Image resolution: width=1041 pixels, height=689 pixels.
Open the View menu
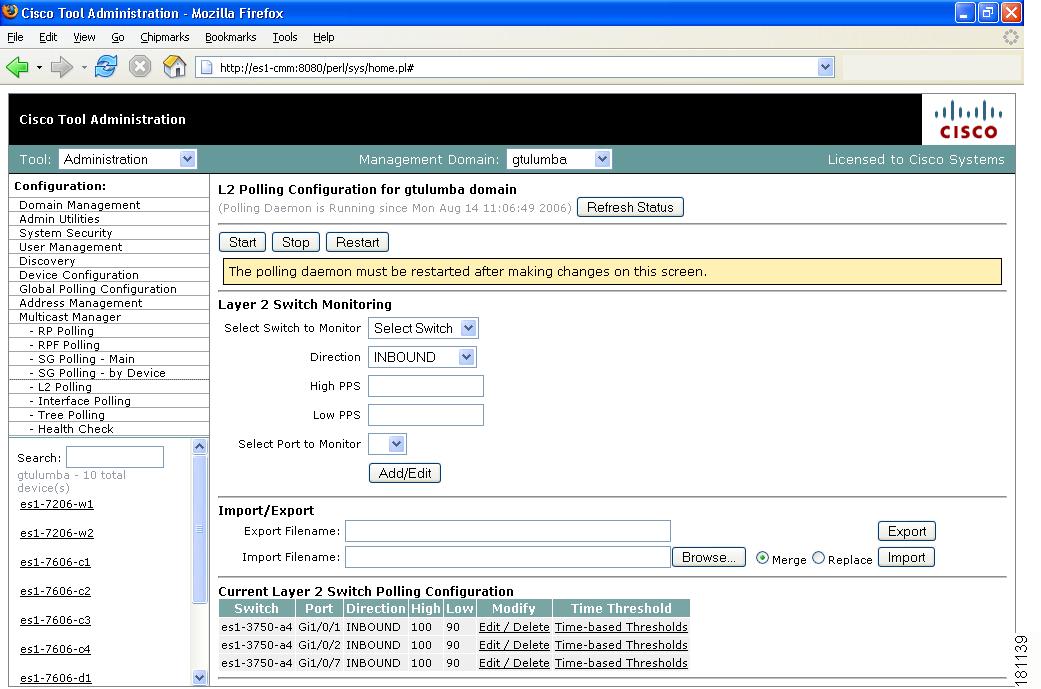click(84, 37)
